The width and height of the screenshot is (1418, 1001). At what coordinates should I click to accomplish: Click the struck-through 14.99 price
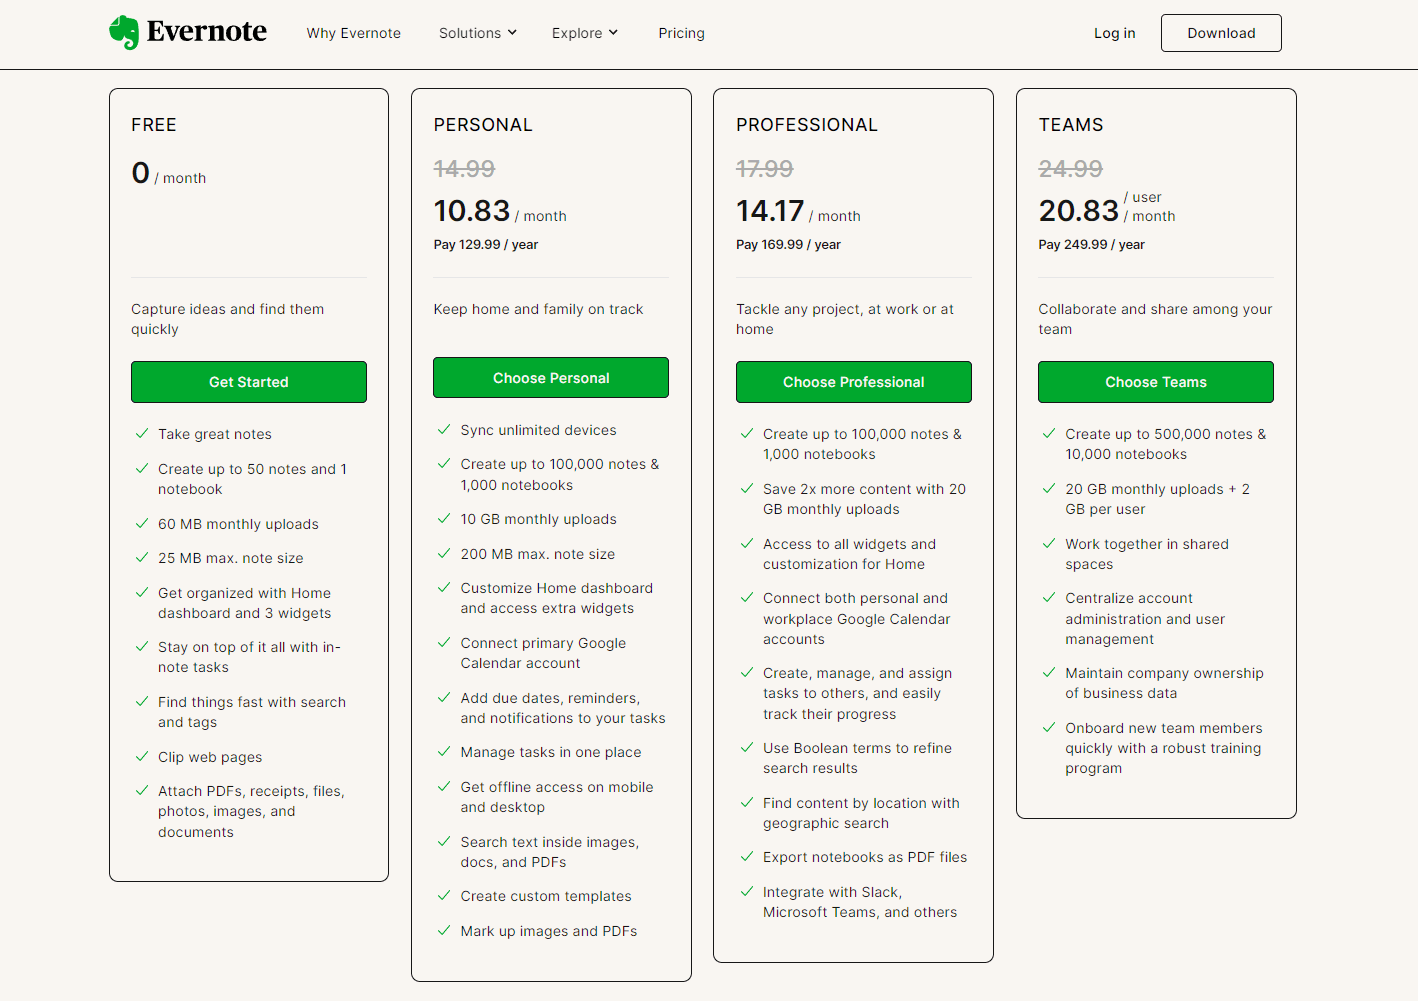[464, 169]
